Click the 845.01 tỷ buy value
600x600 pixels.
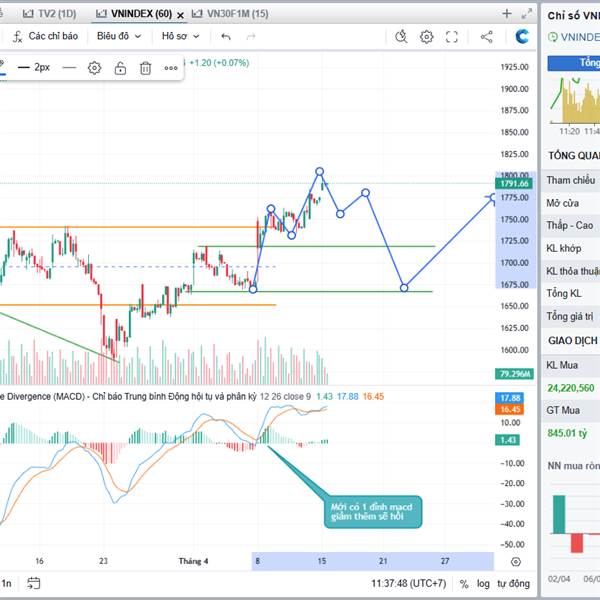567,433
